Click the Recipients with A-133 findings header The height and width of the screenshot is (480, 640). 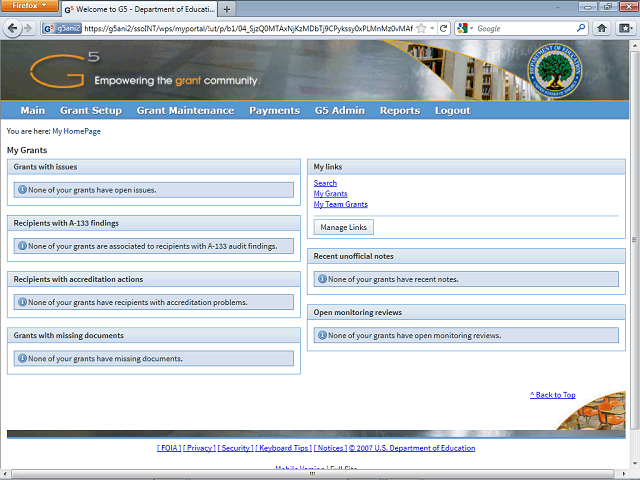click(x=154, y=223)
